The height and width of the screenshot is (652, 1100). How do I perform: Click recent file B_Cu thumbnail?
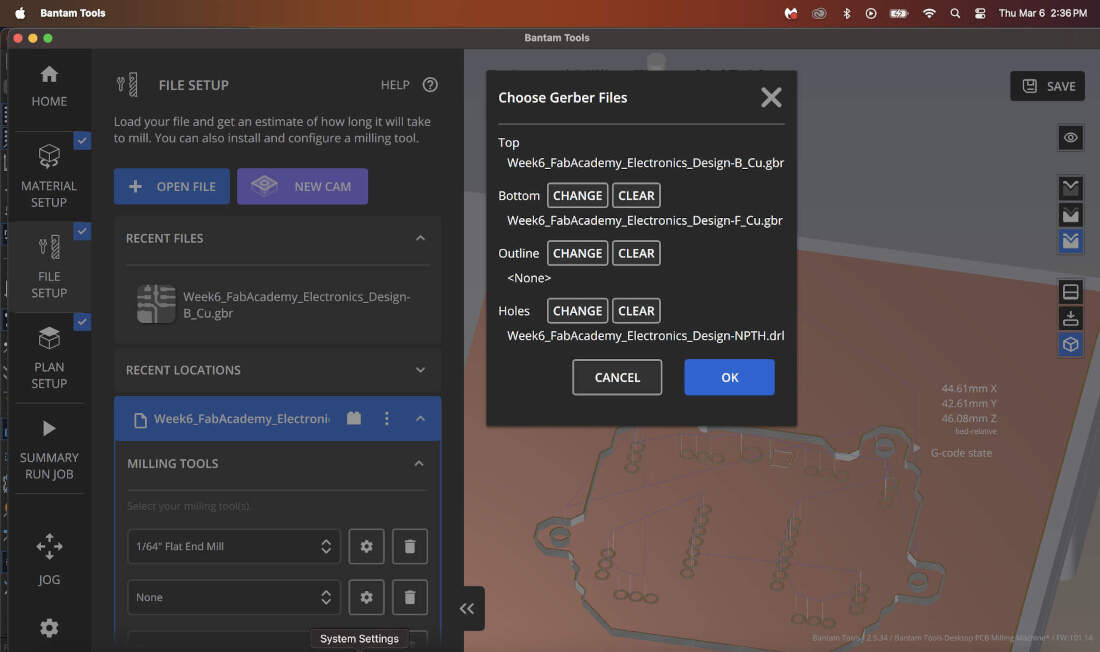pos(156,304)
